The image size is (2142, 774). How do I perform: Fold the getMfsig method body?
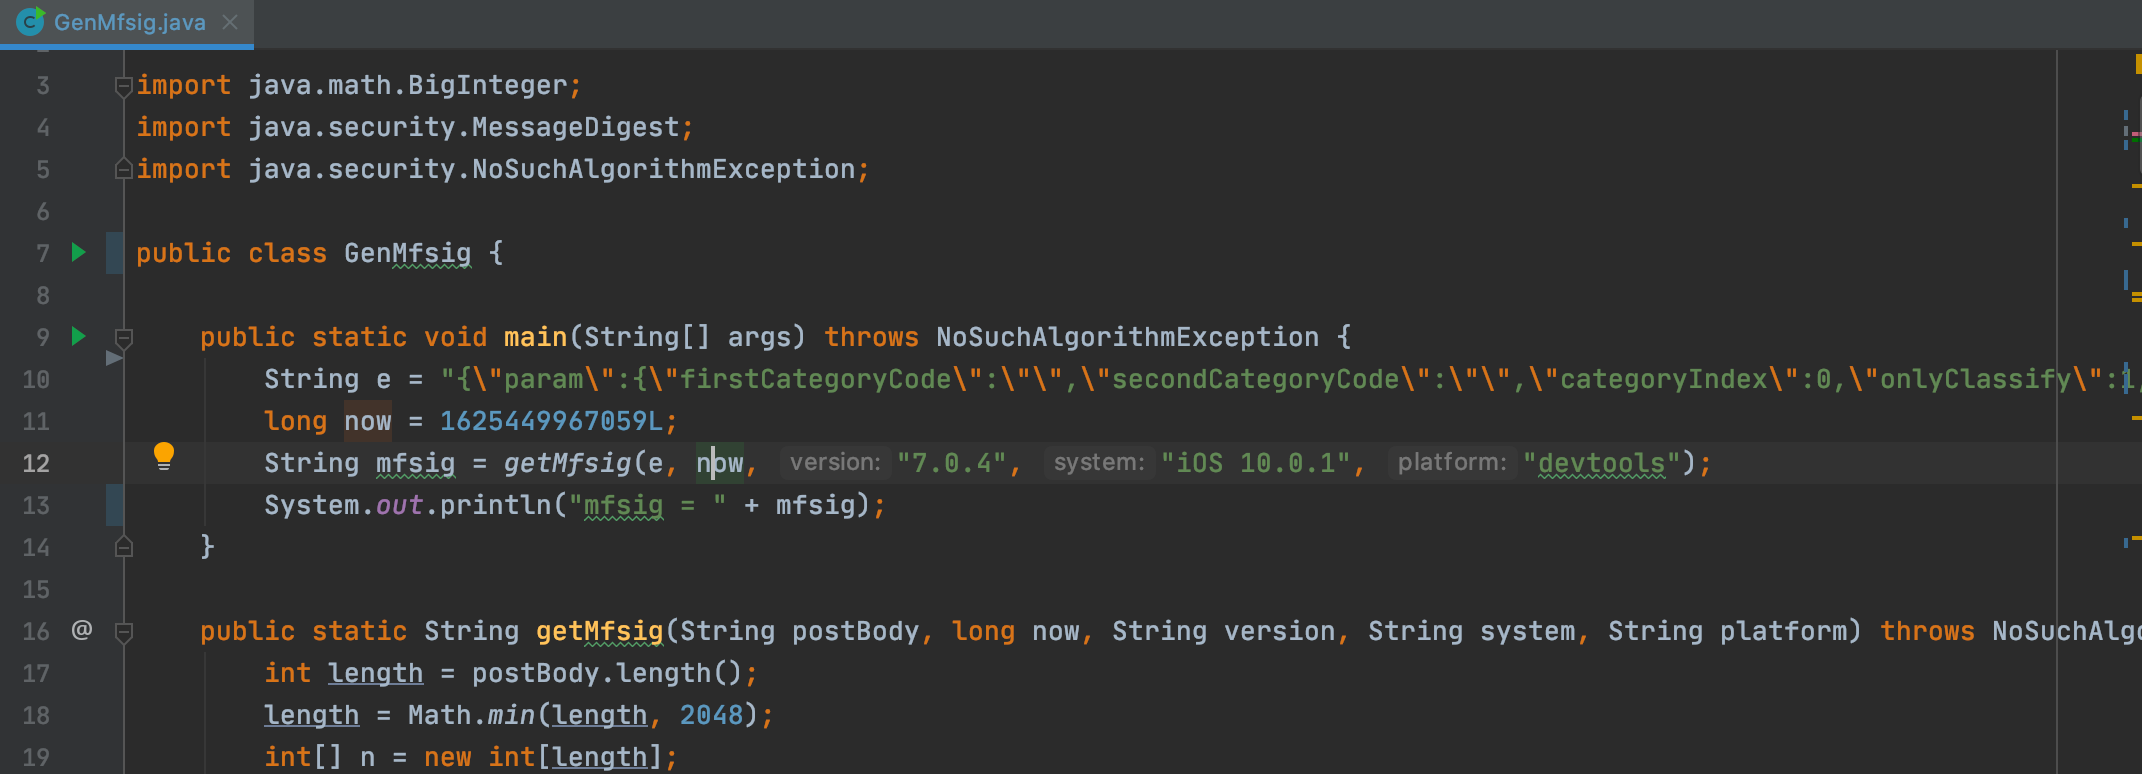pyautogui.click(x=124, y=632)
